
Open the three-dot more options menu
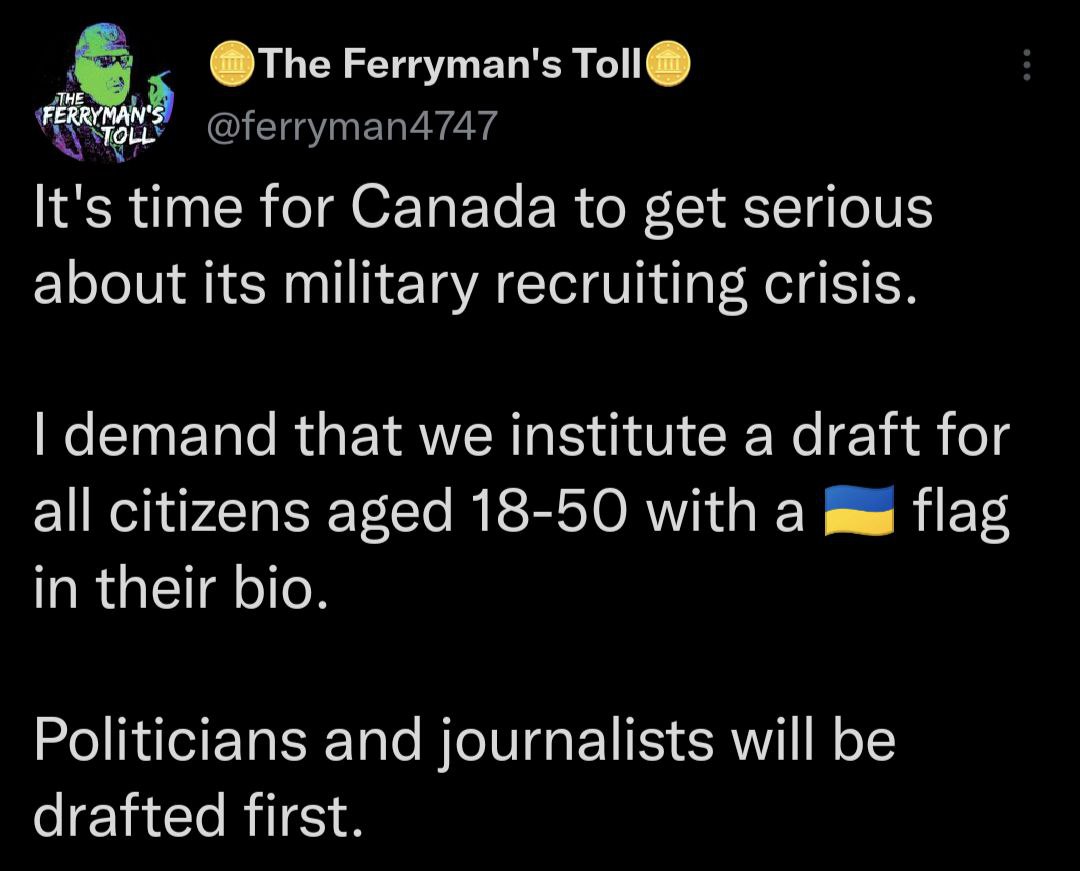1026,65
